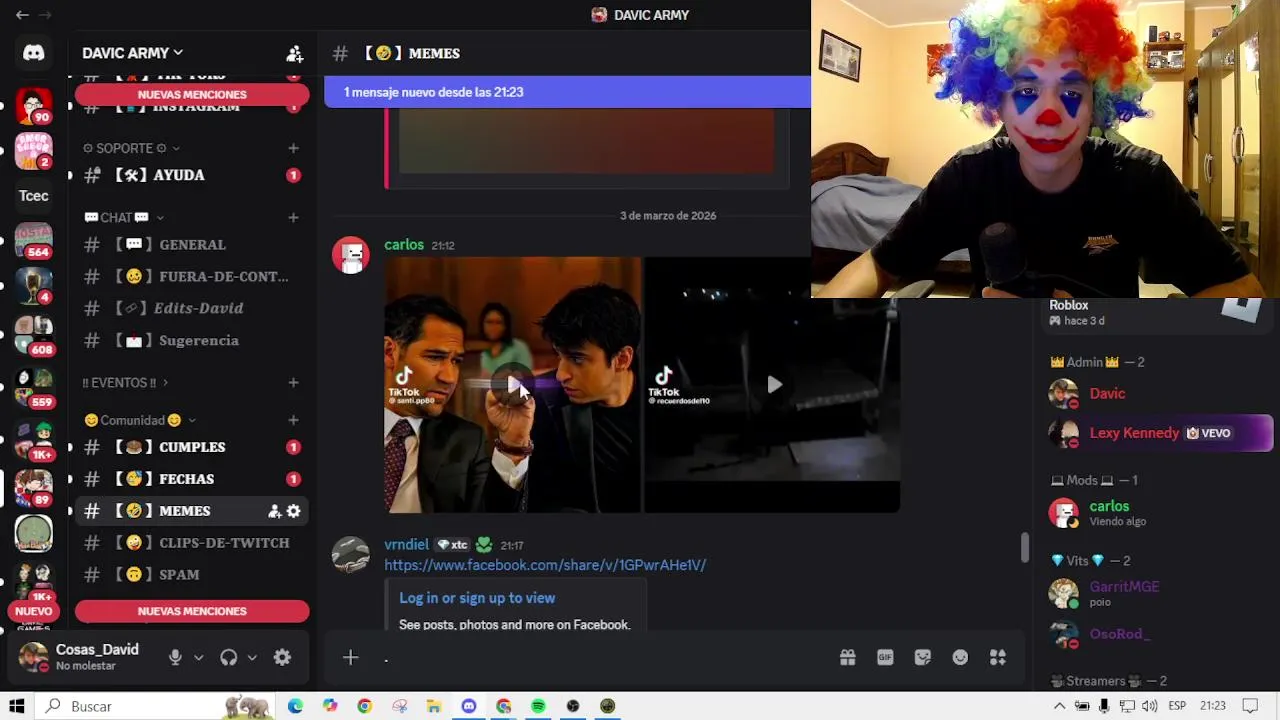This screenshot has width=1280, height=720.
Task: Expand the EVENTOS category
Action: 125,382
